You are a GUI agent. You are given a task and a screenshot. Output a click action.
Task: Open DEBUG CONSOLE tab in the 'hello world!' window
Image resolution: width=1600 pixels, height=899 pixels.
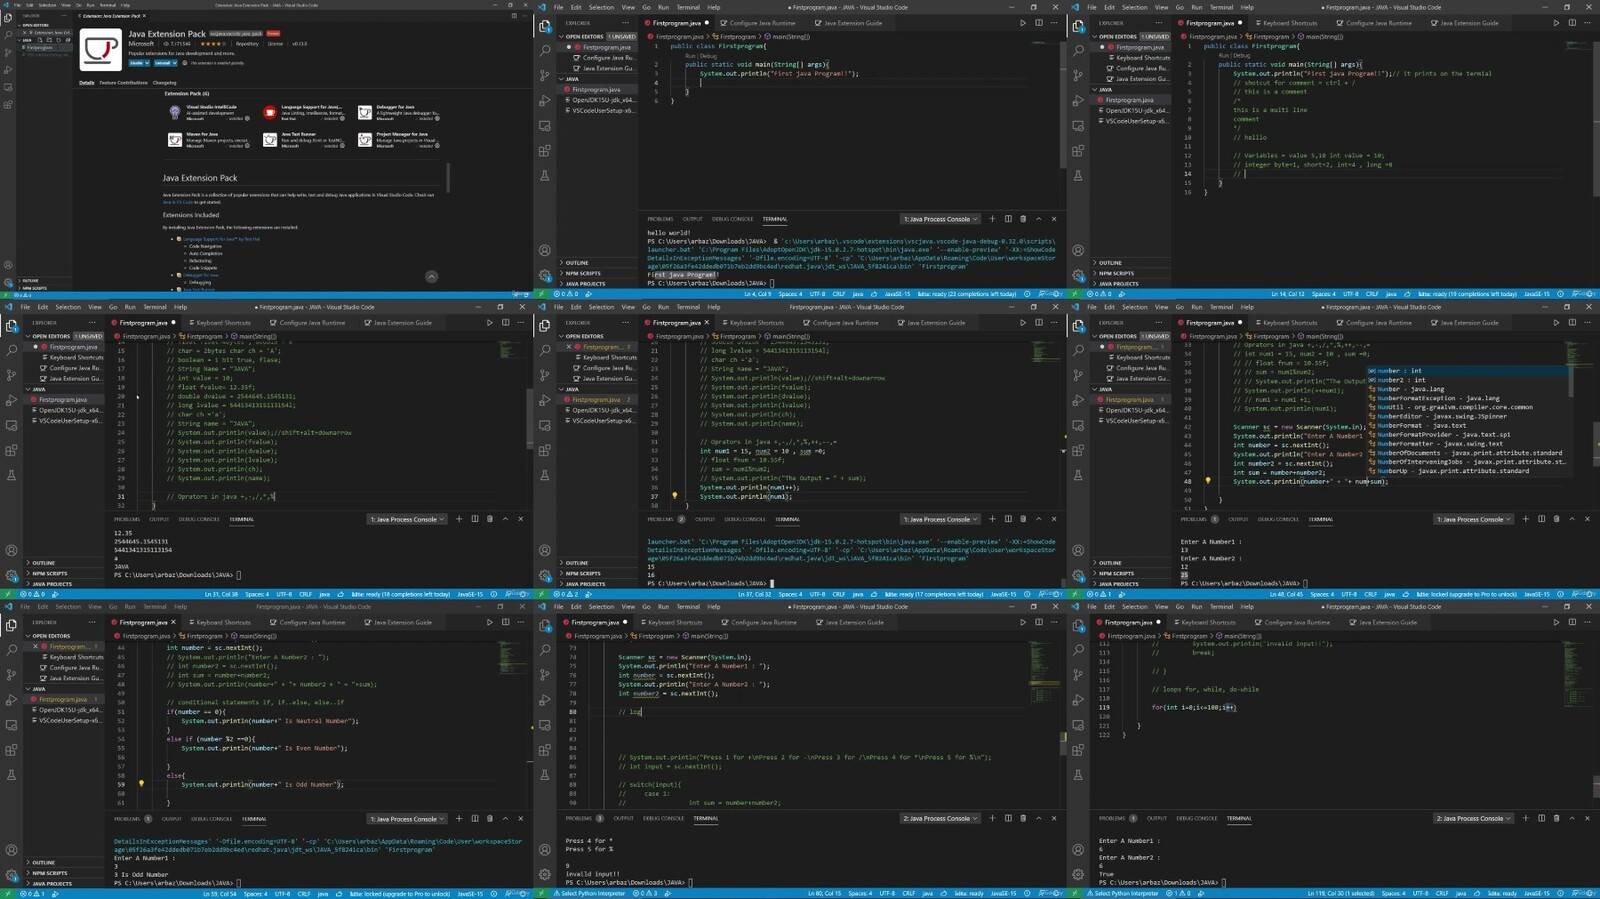tap(733, 219)
